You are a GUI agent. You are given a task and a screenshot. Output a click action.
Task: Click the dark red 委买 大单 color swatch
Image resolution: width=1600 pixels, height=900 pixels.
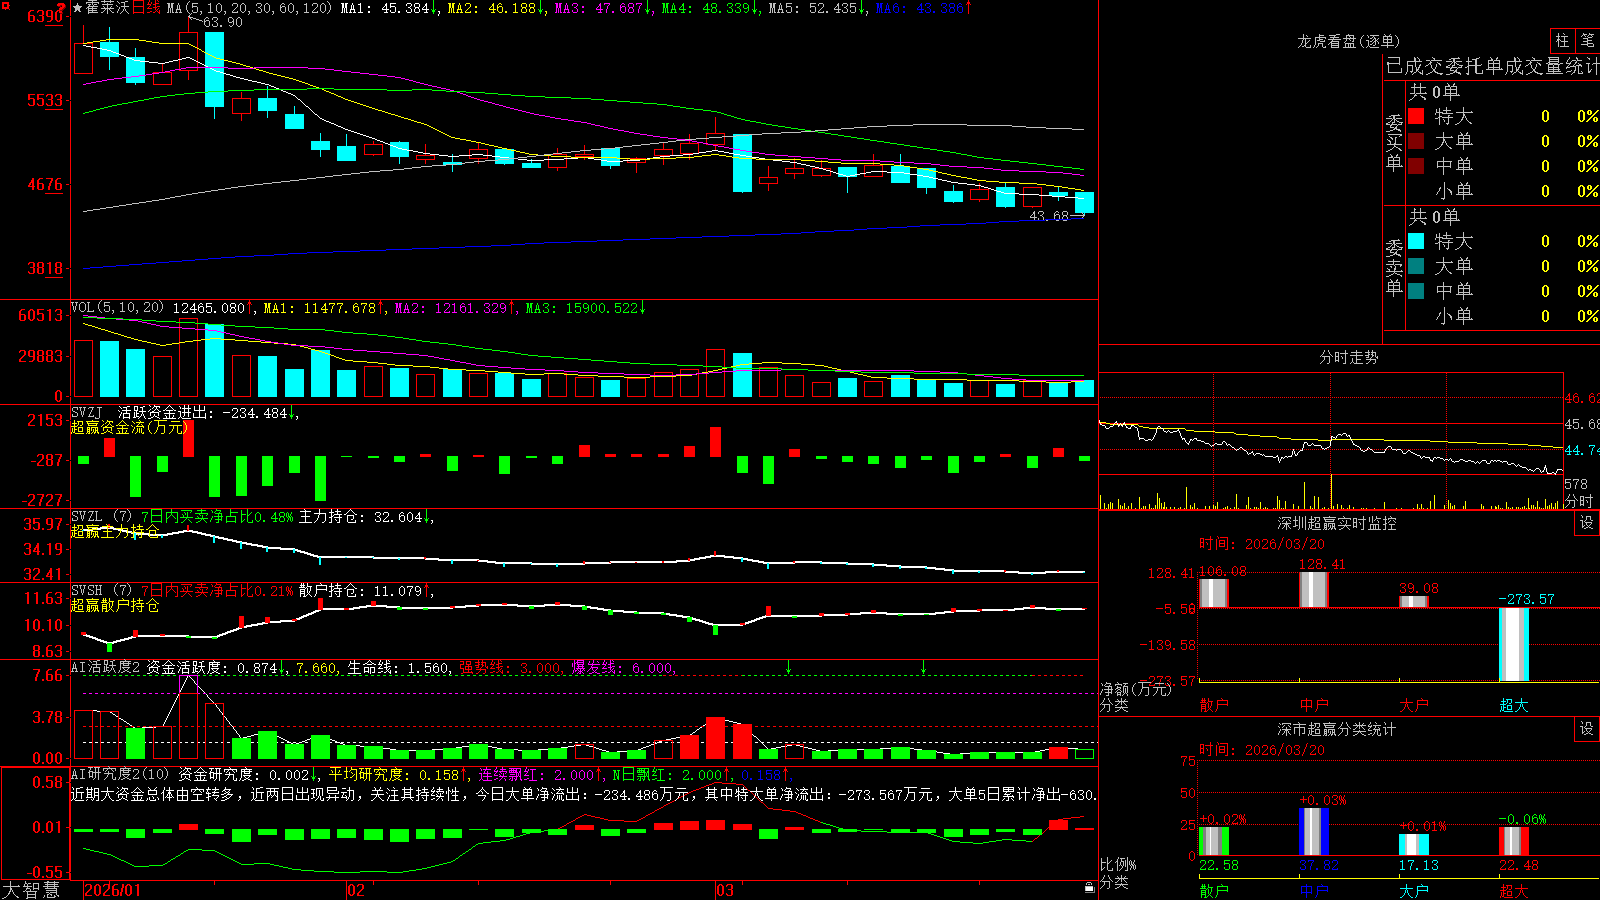pyautogui.click(x=1416, y=141)
